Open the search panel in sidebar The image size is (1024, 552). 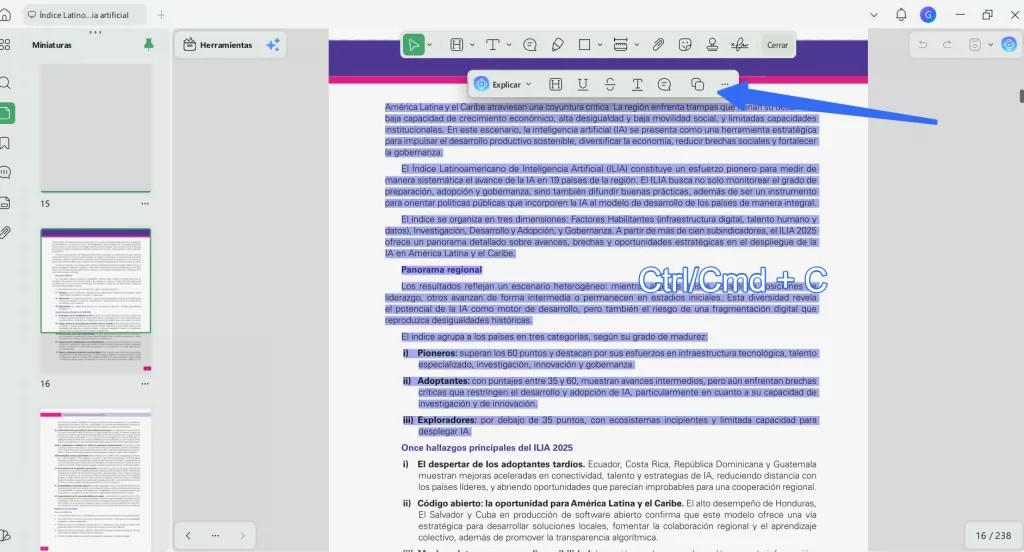(5, 83)
